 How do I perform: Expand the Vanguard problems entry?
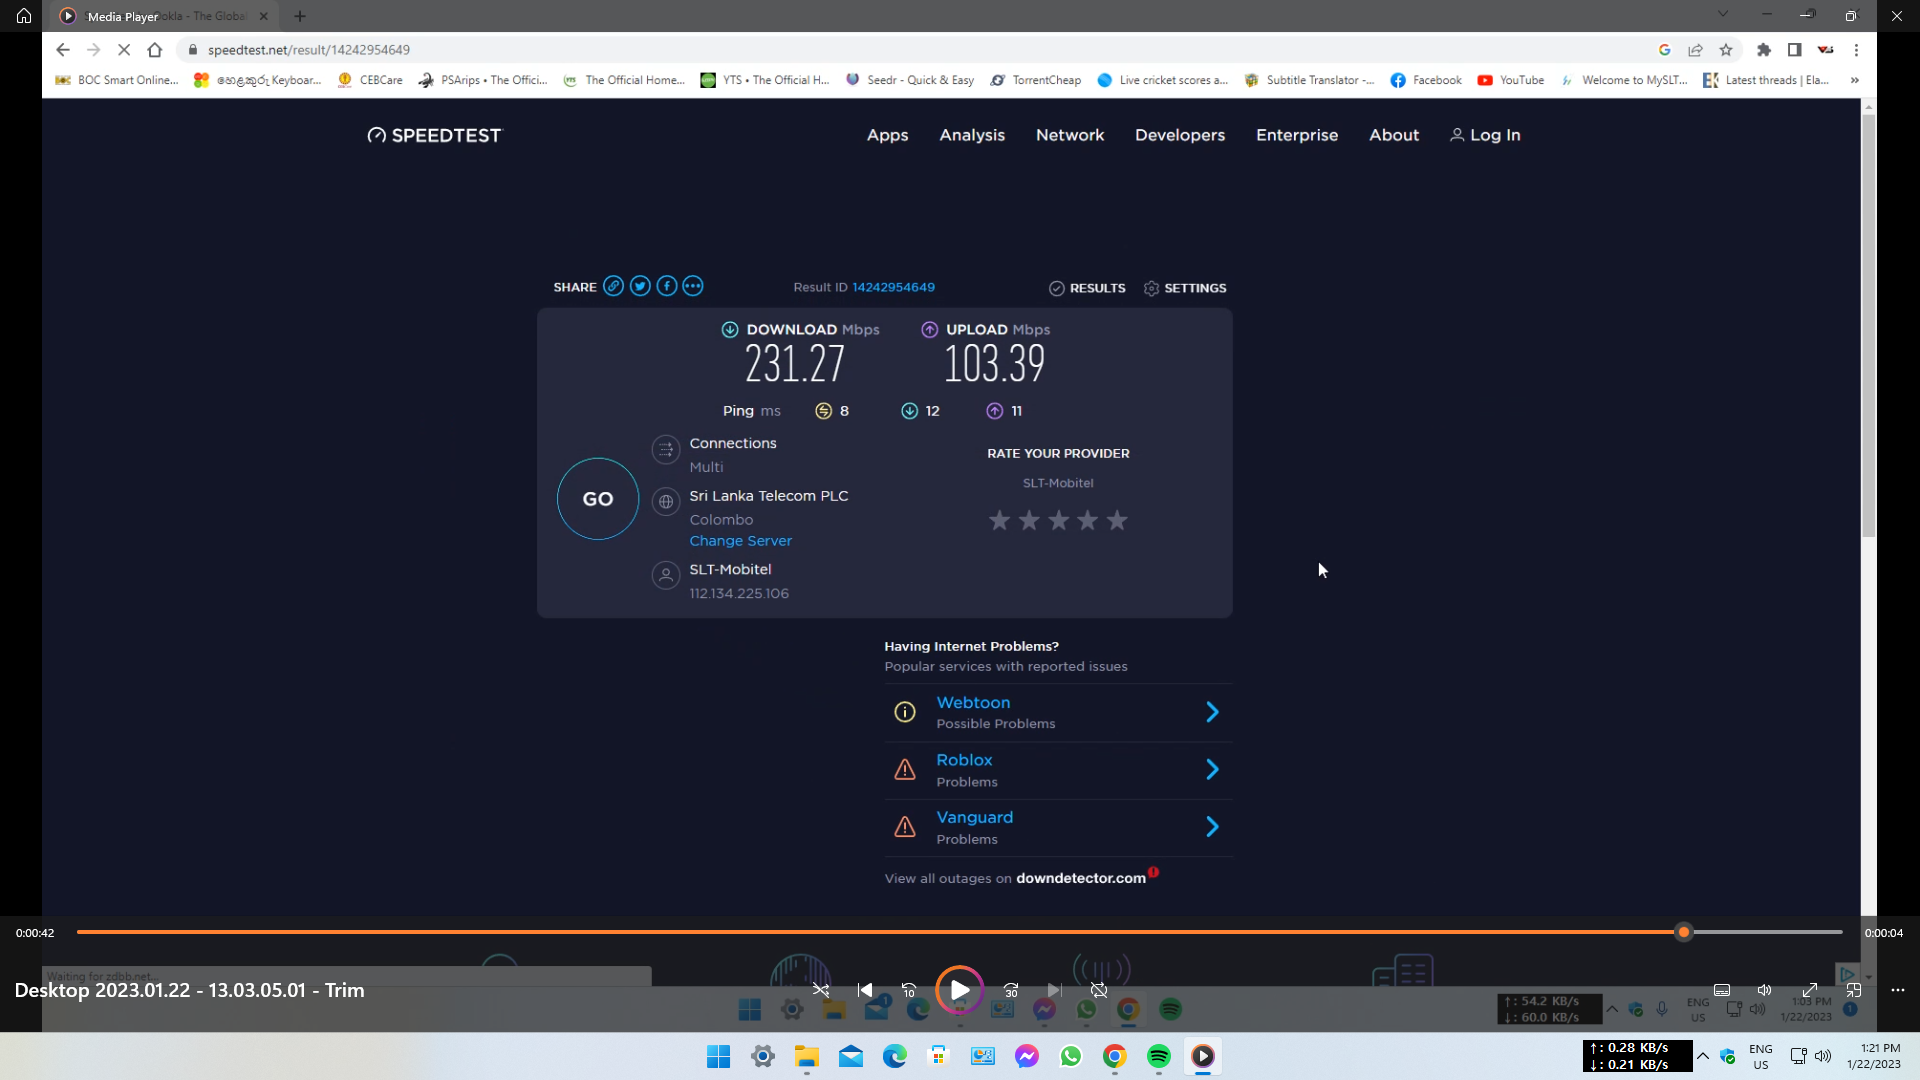[x=1058, y=827]
